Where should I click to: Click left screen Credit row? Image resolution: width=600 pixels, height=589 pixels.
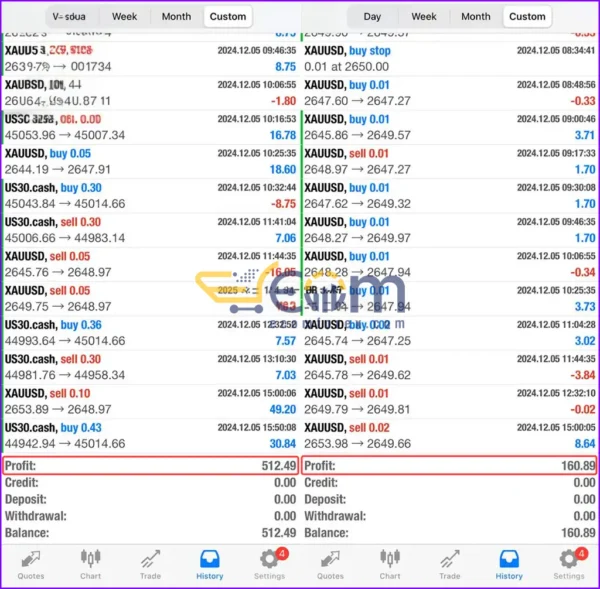click(x=150, y=482)
